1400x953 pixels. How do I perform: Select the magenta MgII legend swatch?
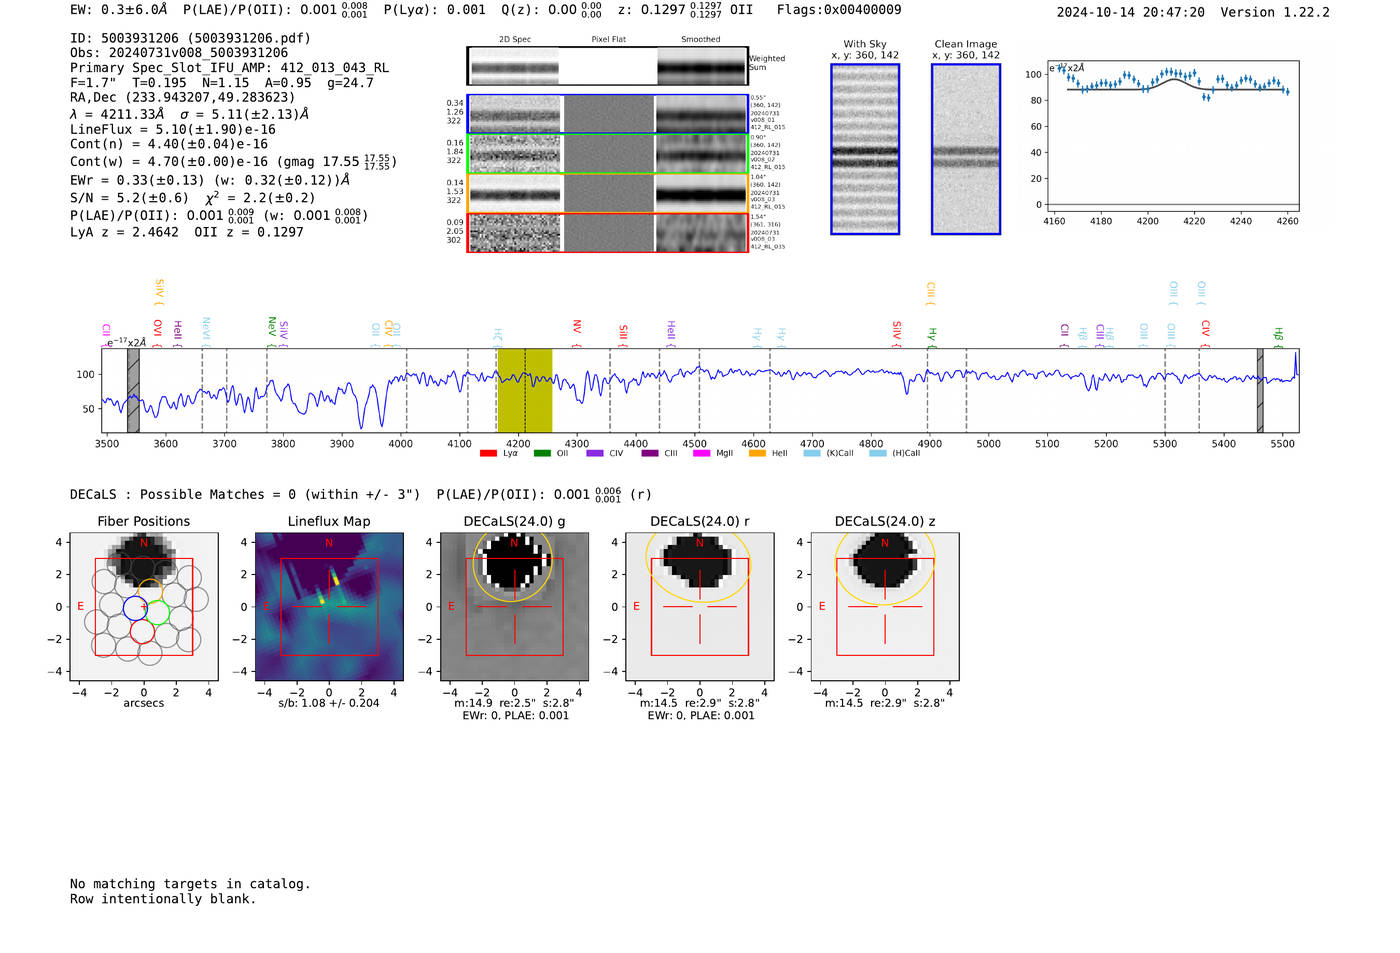[701, 454]
